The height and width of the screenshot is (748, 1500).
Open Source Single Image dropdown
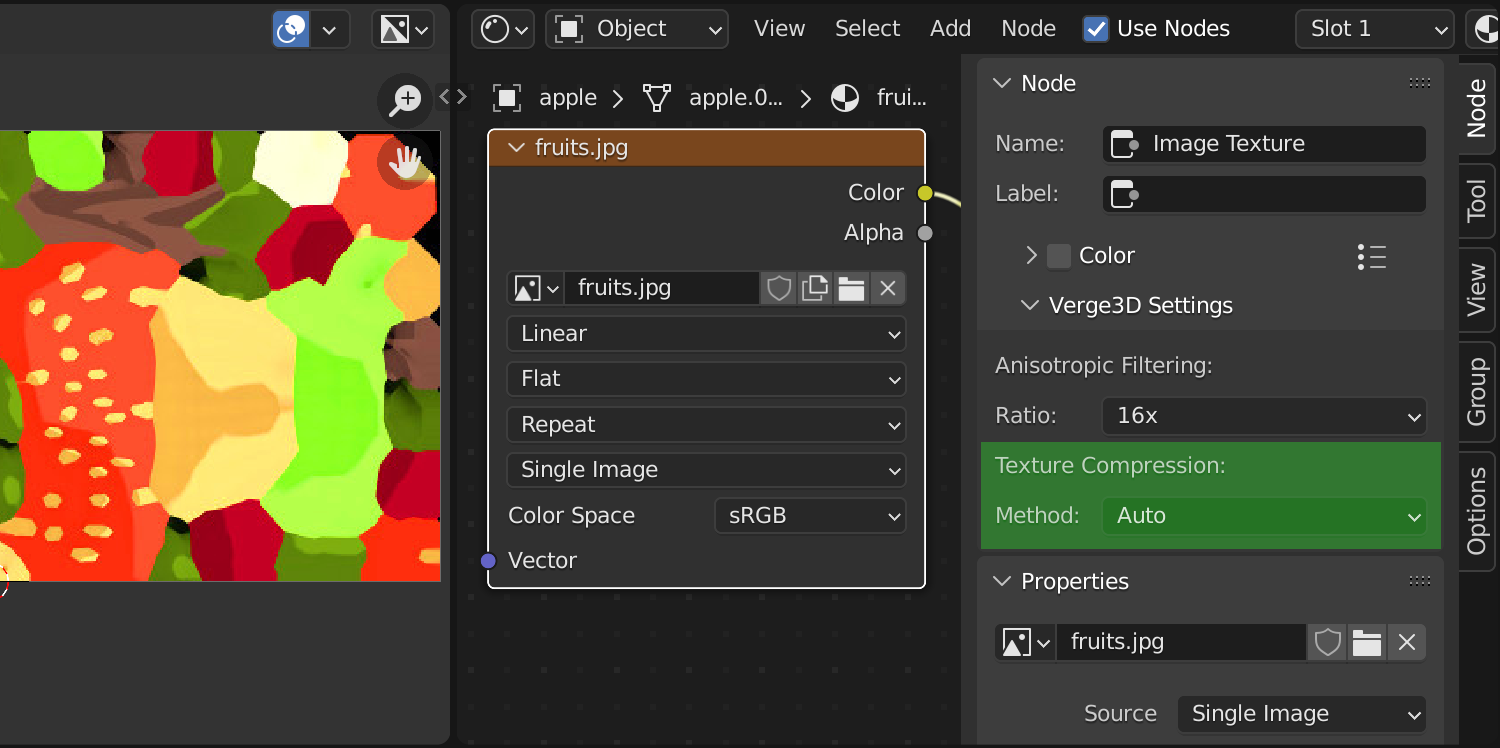click(x=1302, y=714)
